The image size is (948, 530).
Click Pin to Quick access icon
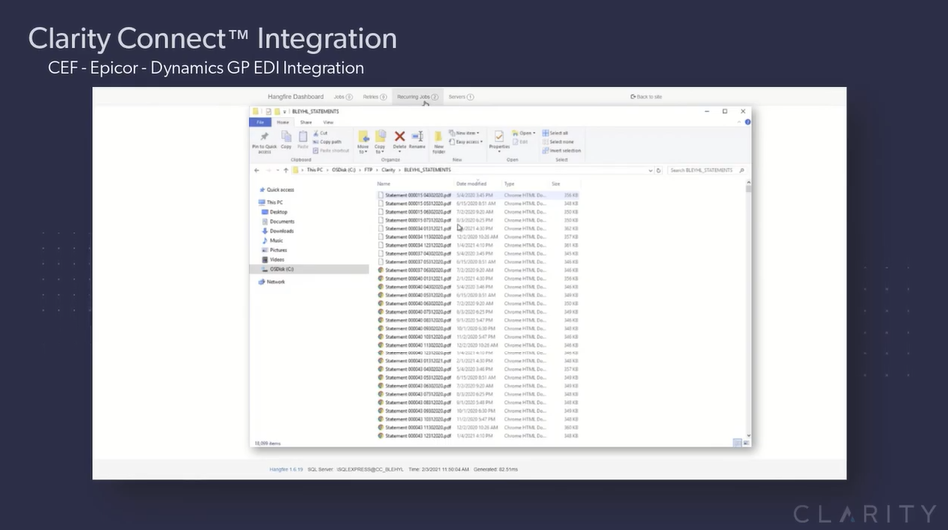[264, 137]
